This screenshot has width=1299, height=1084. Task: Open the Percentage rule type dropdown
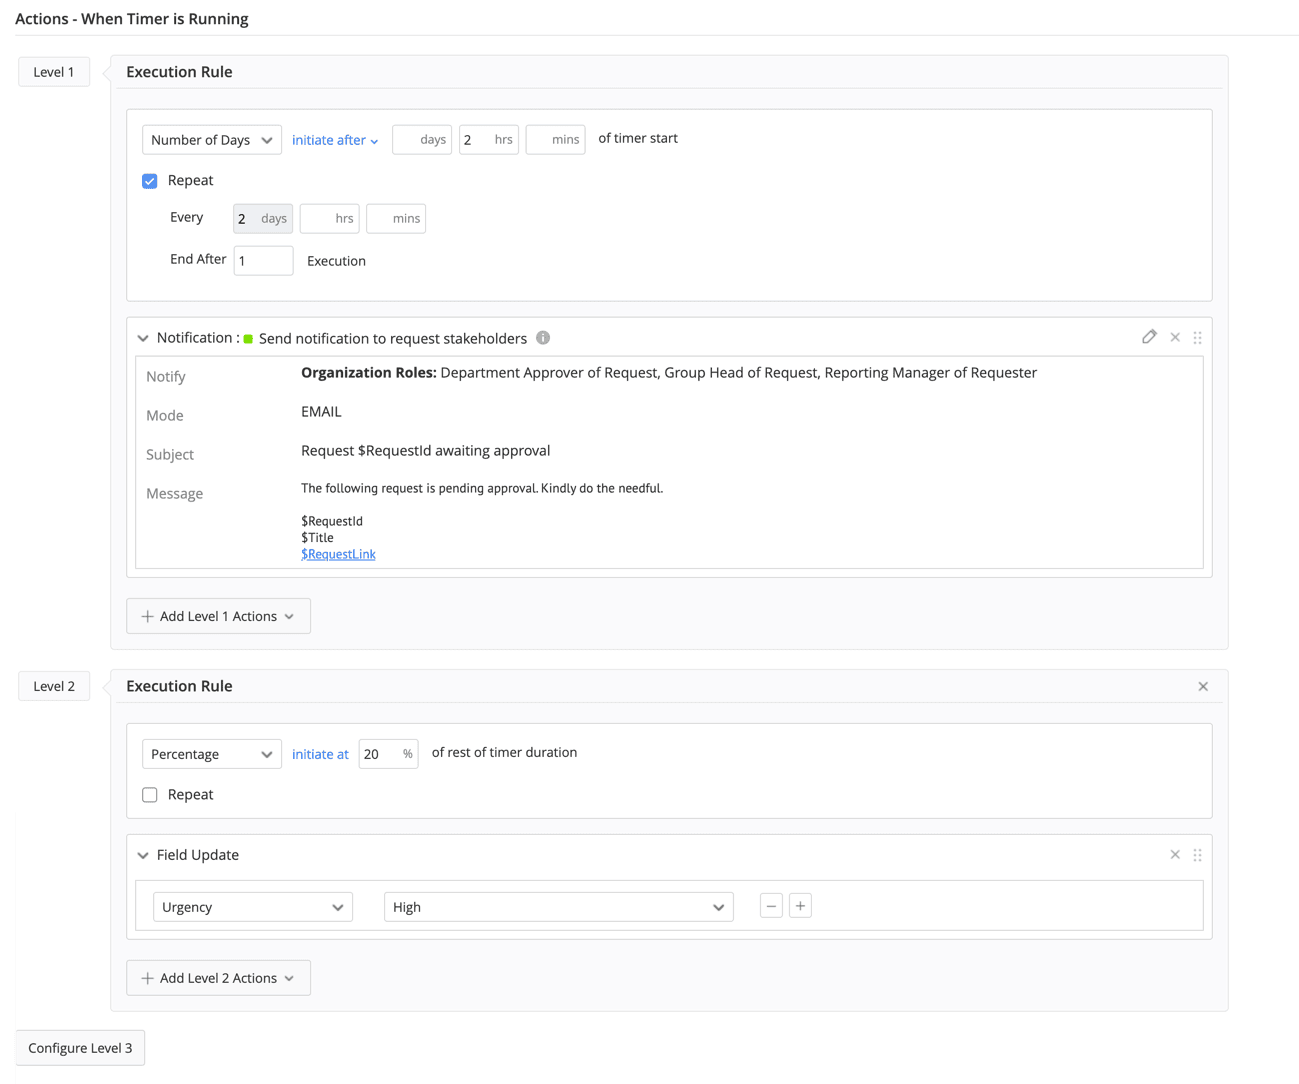click(211, 754)
